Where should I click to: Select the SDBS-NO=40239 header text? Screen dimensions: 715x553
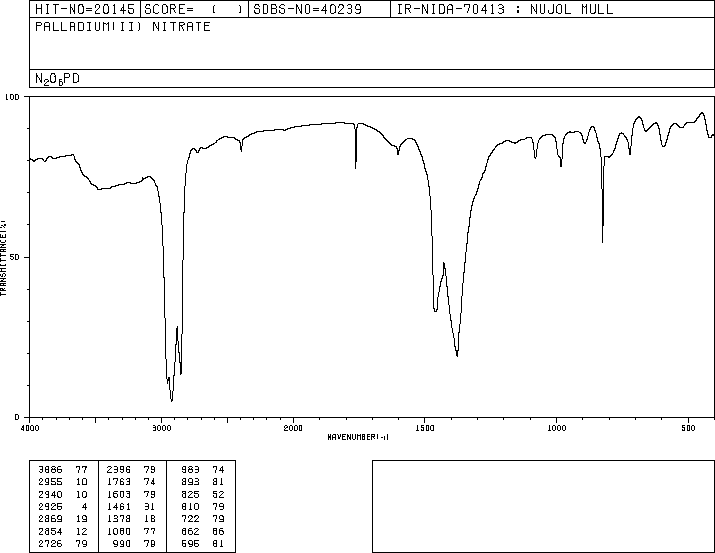pos(308,9)
